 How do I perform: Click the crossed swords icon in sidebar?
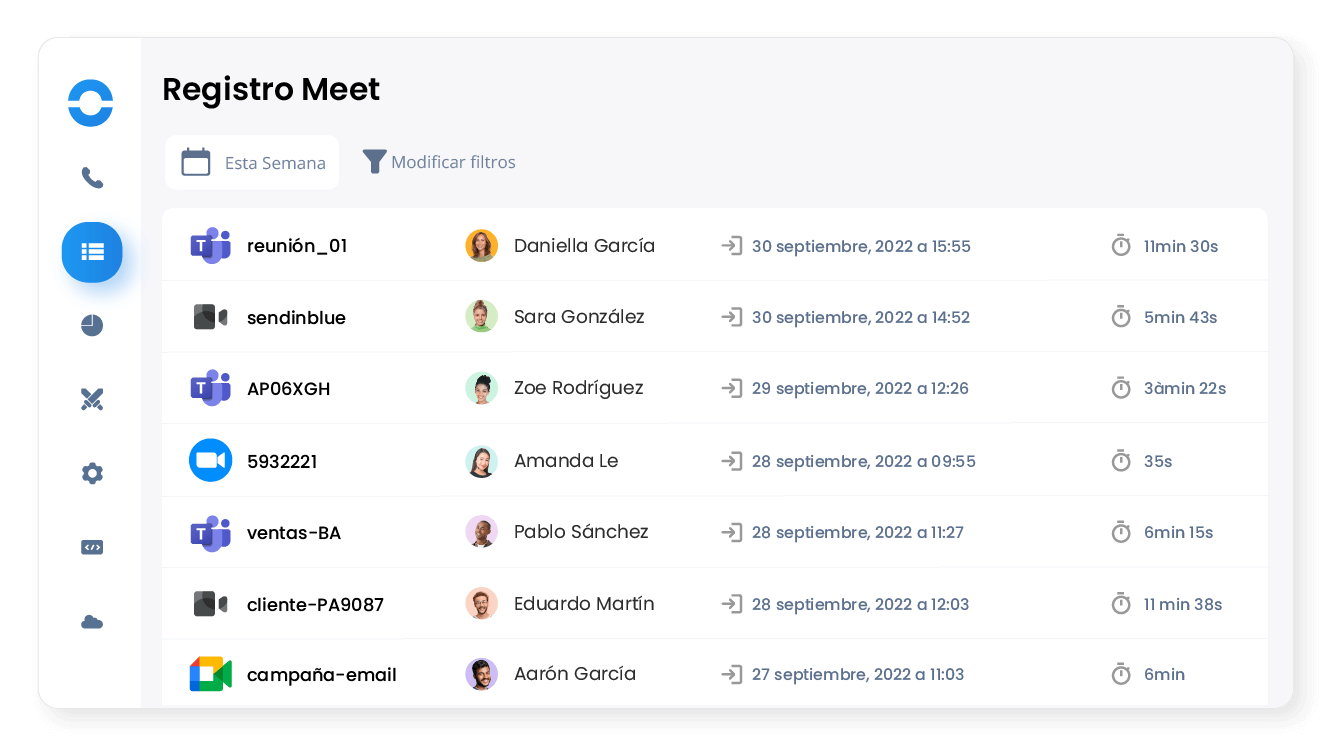pos(92,400)
